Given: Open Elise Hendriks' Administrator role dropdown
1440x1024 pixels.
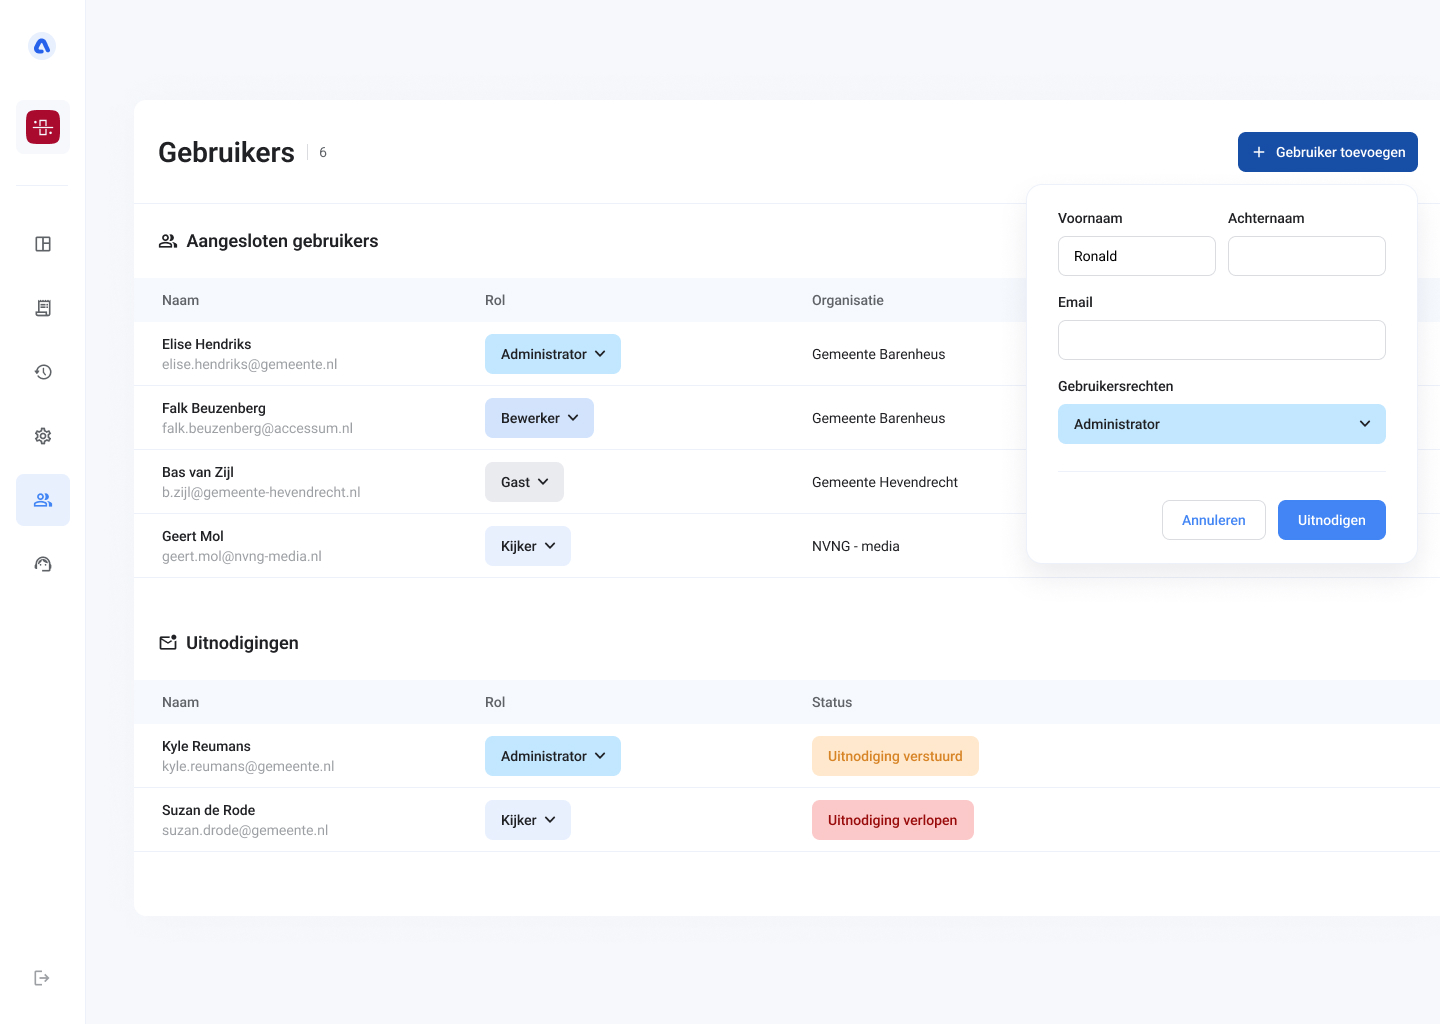Looking at the screenshot, I should pos(553,354).
